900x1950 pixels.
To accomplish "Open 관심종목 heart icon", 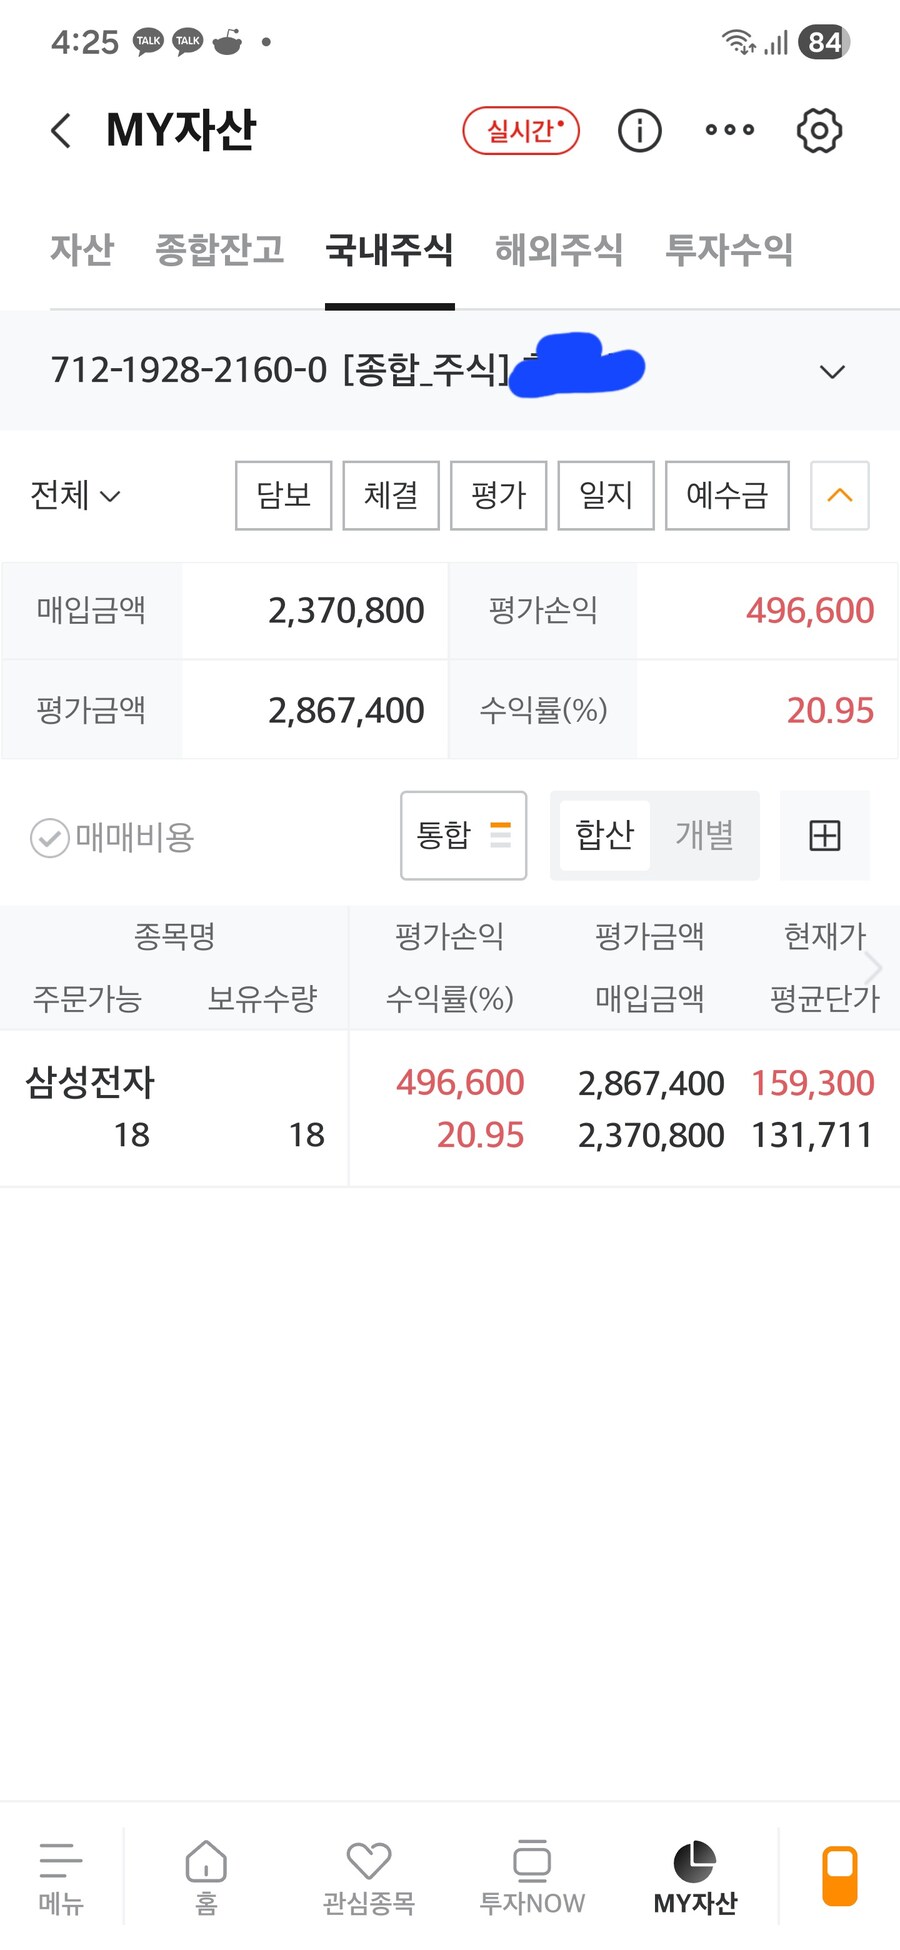I will (x=368, y=1877).
